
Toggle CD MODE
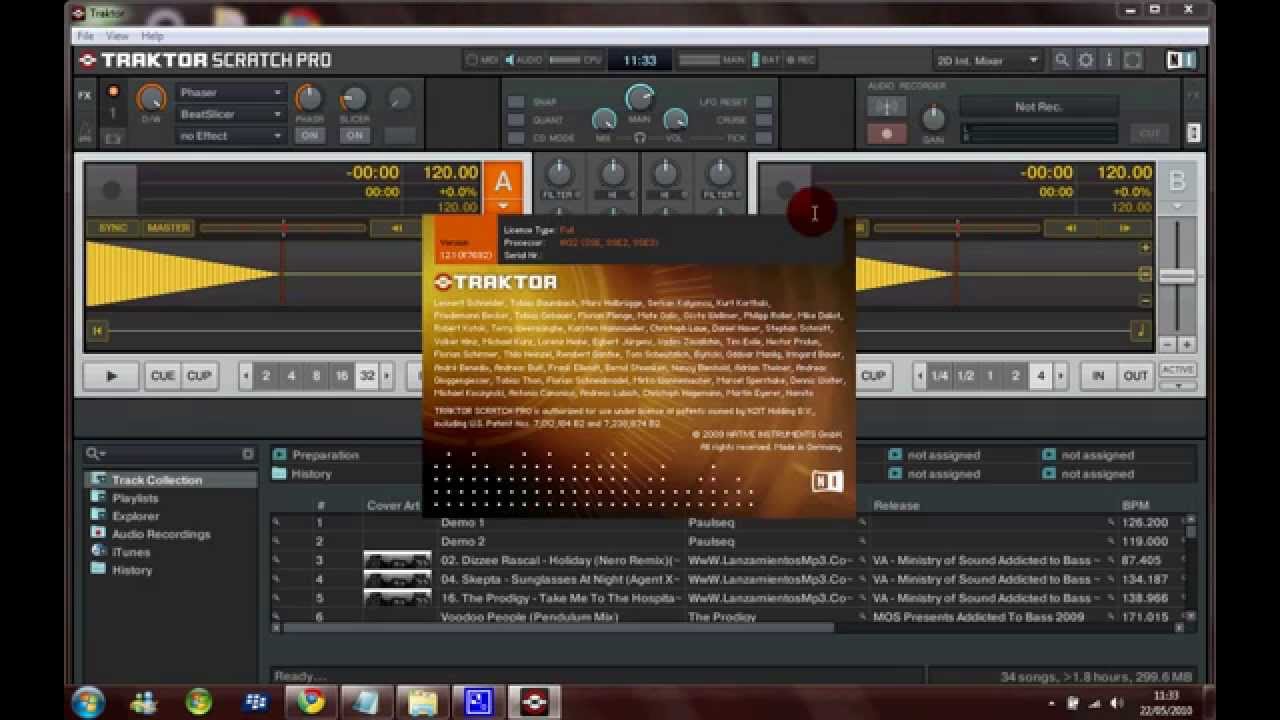point(516,138)
